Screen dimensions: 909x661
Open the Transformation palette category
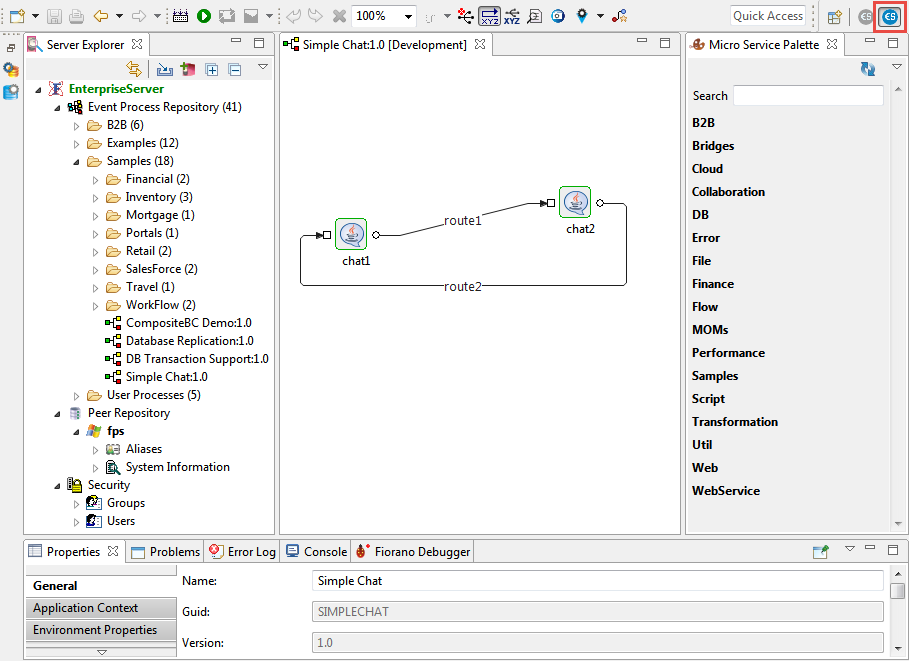(734, 422)
